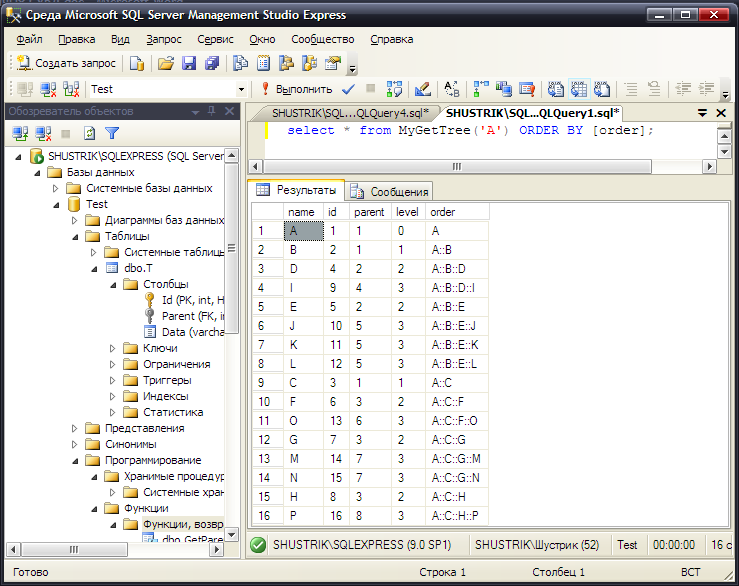Click in the SQL query editor text
The height and width of the screenshot is (586, 739).
point(470,131)
